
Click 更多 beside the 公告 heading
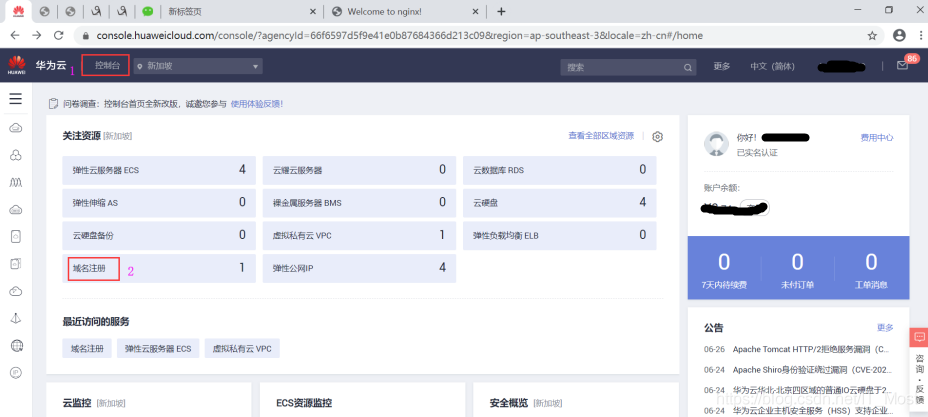(885, 328)
